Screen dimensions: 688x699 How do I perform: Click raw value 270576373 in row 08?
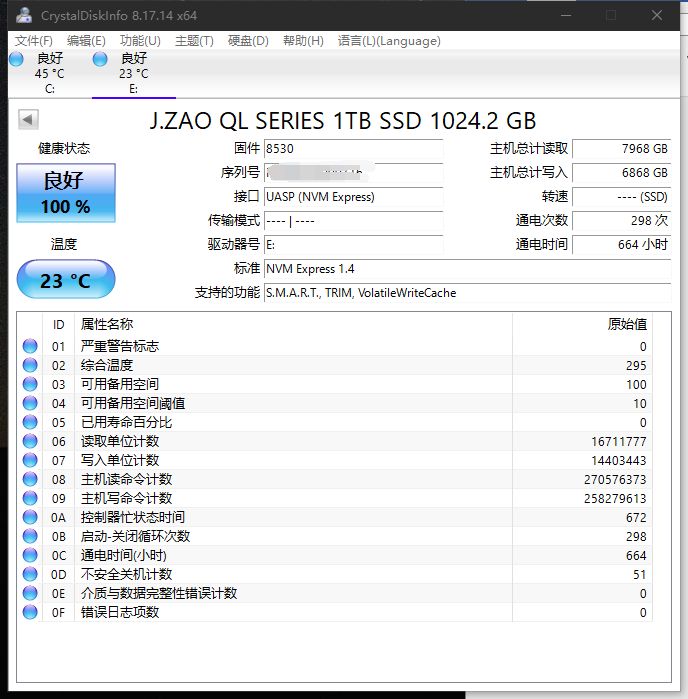coord(615,480)
